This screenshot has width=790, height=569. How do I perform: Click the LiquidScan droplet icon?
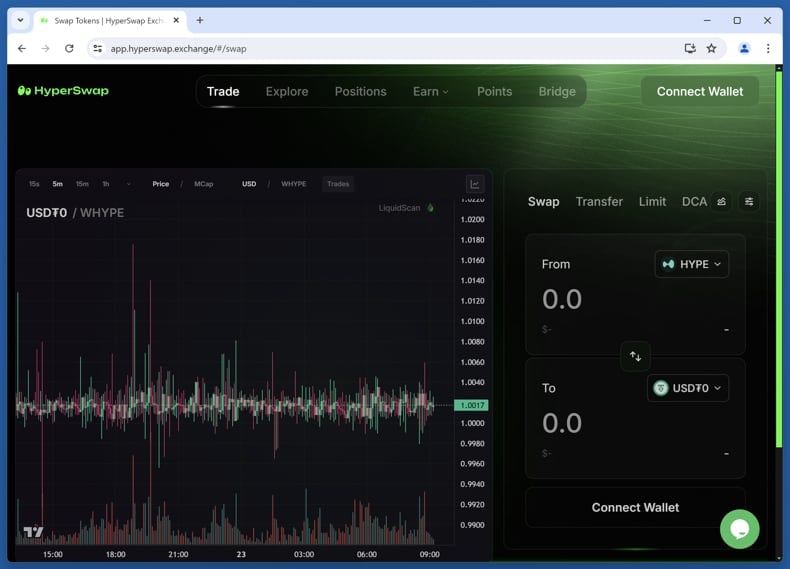[x=431, y=208]
